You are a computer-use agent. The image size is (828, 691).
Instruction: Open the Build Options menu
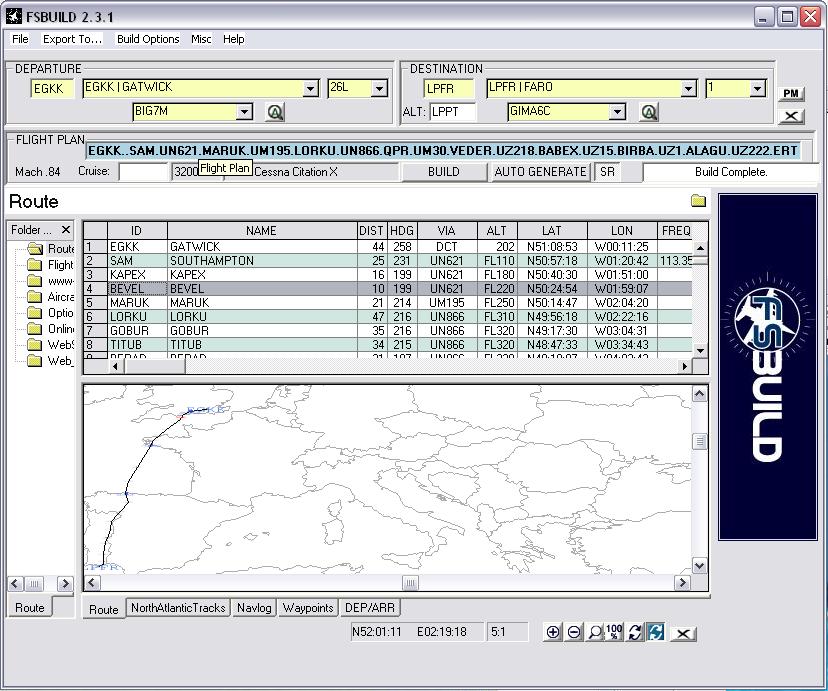click(x=148, y=39)
